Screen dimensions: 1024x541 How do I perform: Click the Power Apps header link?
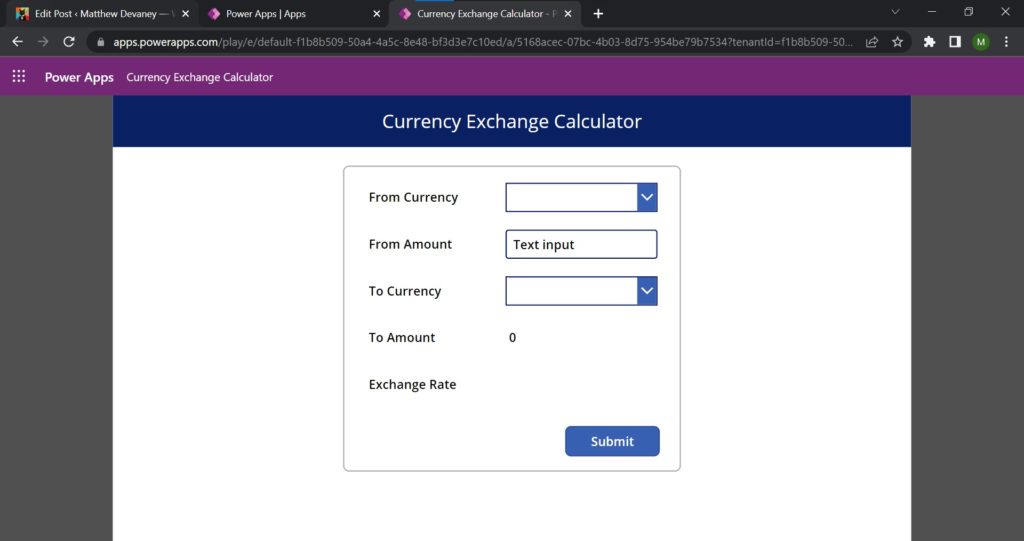[79, 77]
